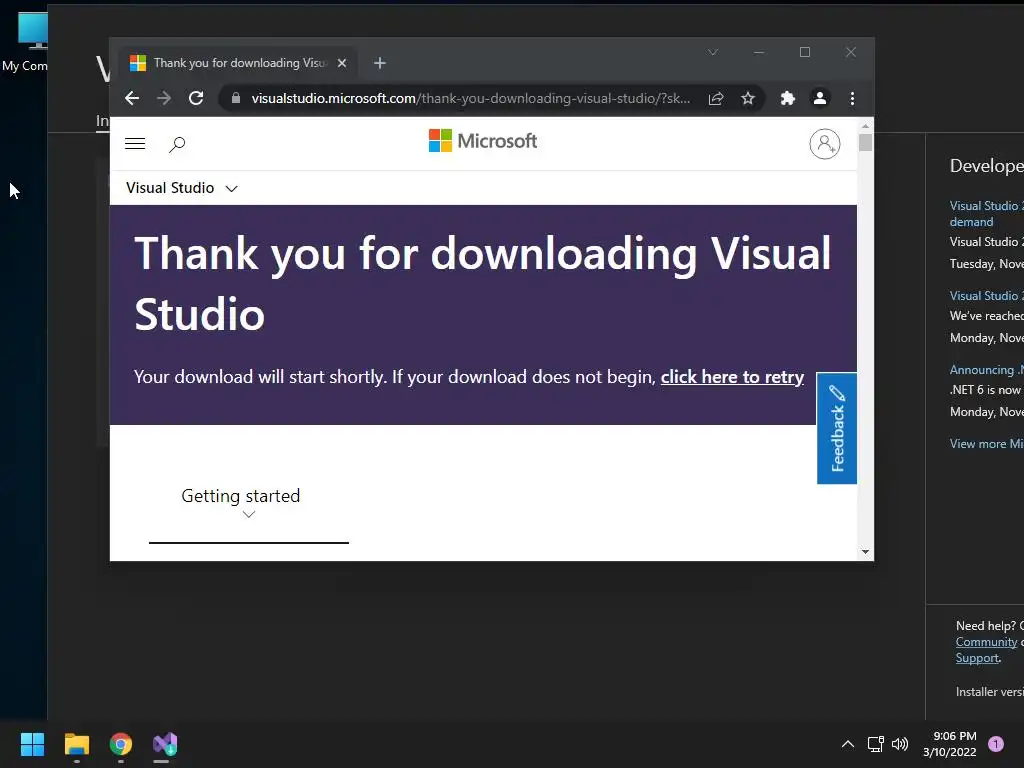The image size is (1024, 768).
Task: View site lock icon information
Action: pyautogui.click(x=236, y=98)
